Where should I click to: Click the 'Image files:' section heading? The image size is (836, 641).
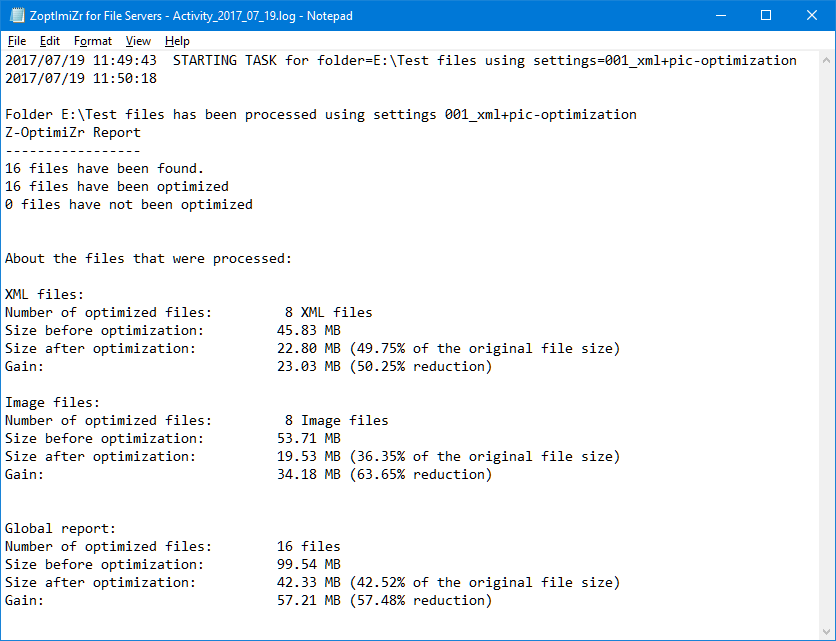53,402
